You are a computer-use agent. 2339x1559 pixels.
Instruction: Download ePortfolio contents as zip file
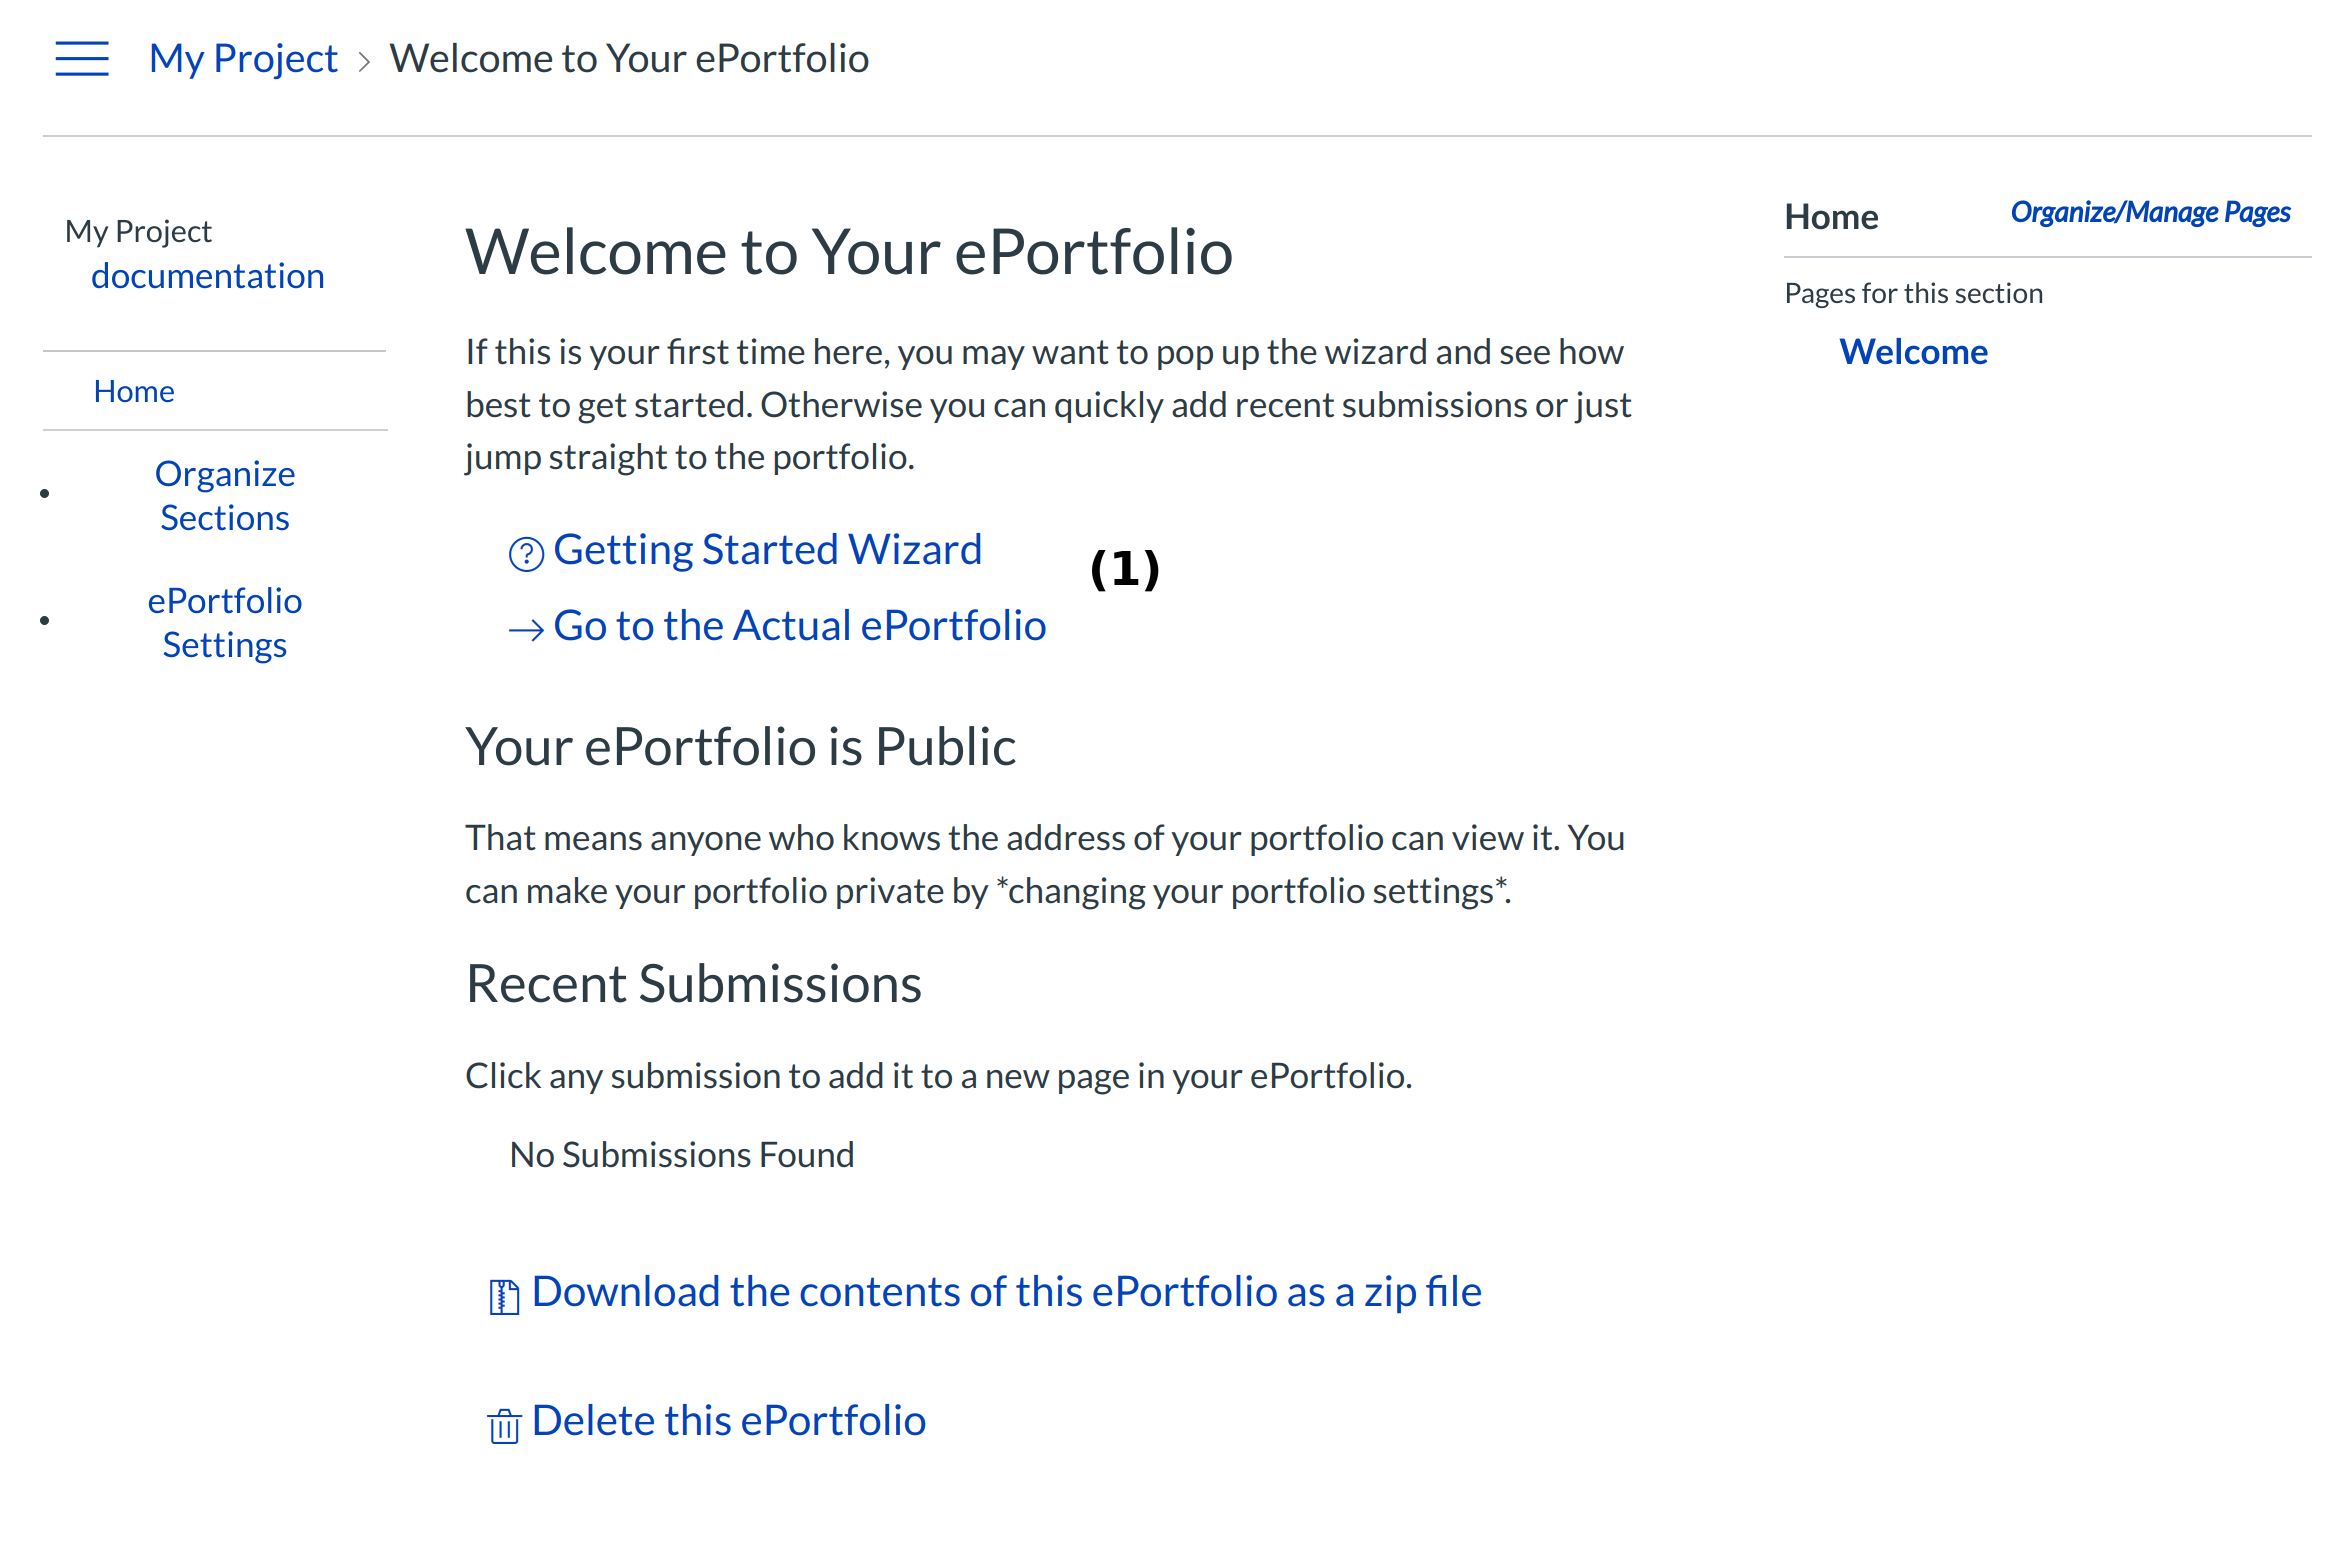(x=1006, y=1292)
